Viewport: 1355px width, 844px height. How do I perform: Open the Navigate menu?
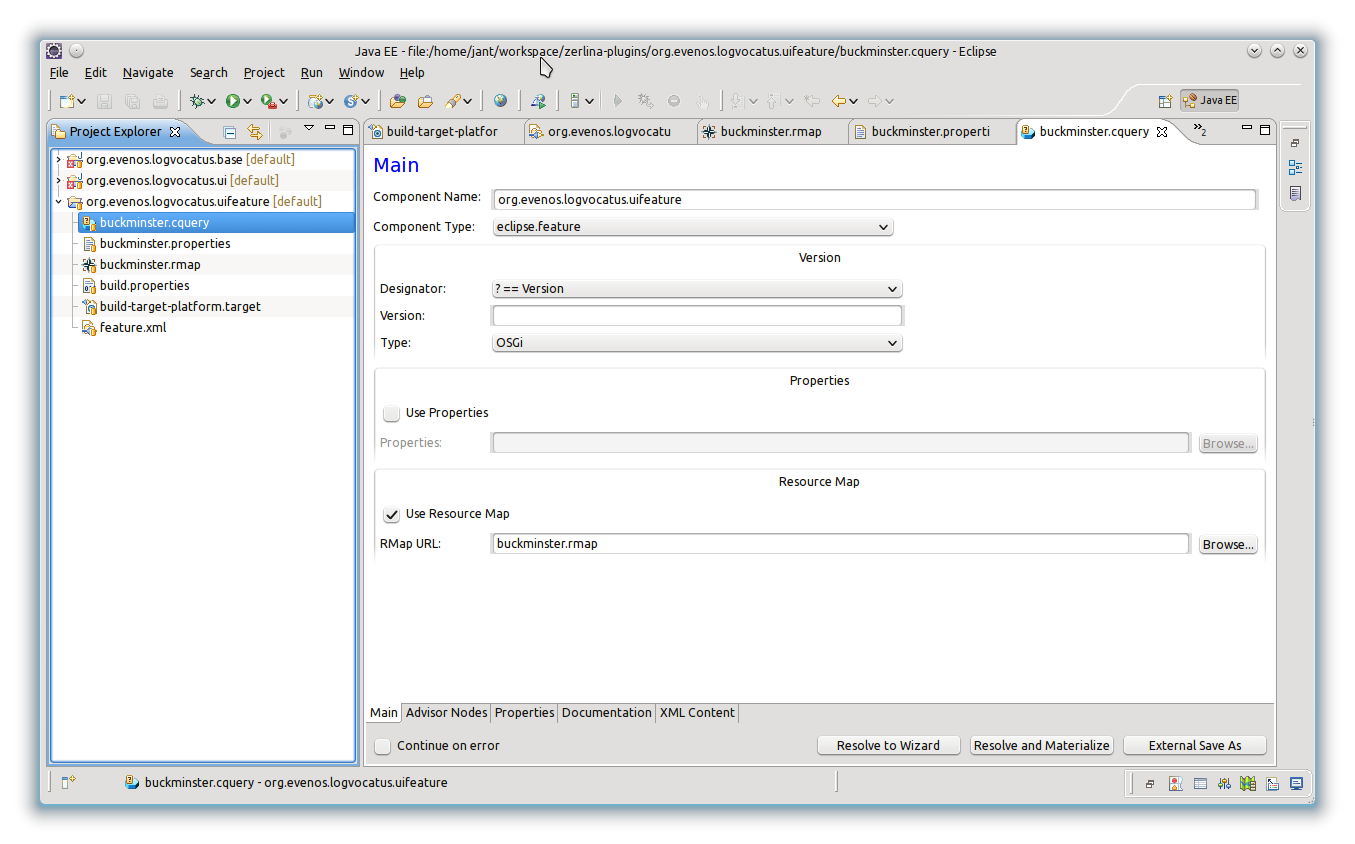(148, 73)
